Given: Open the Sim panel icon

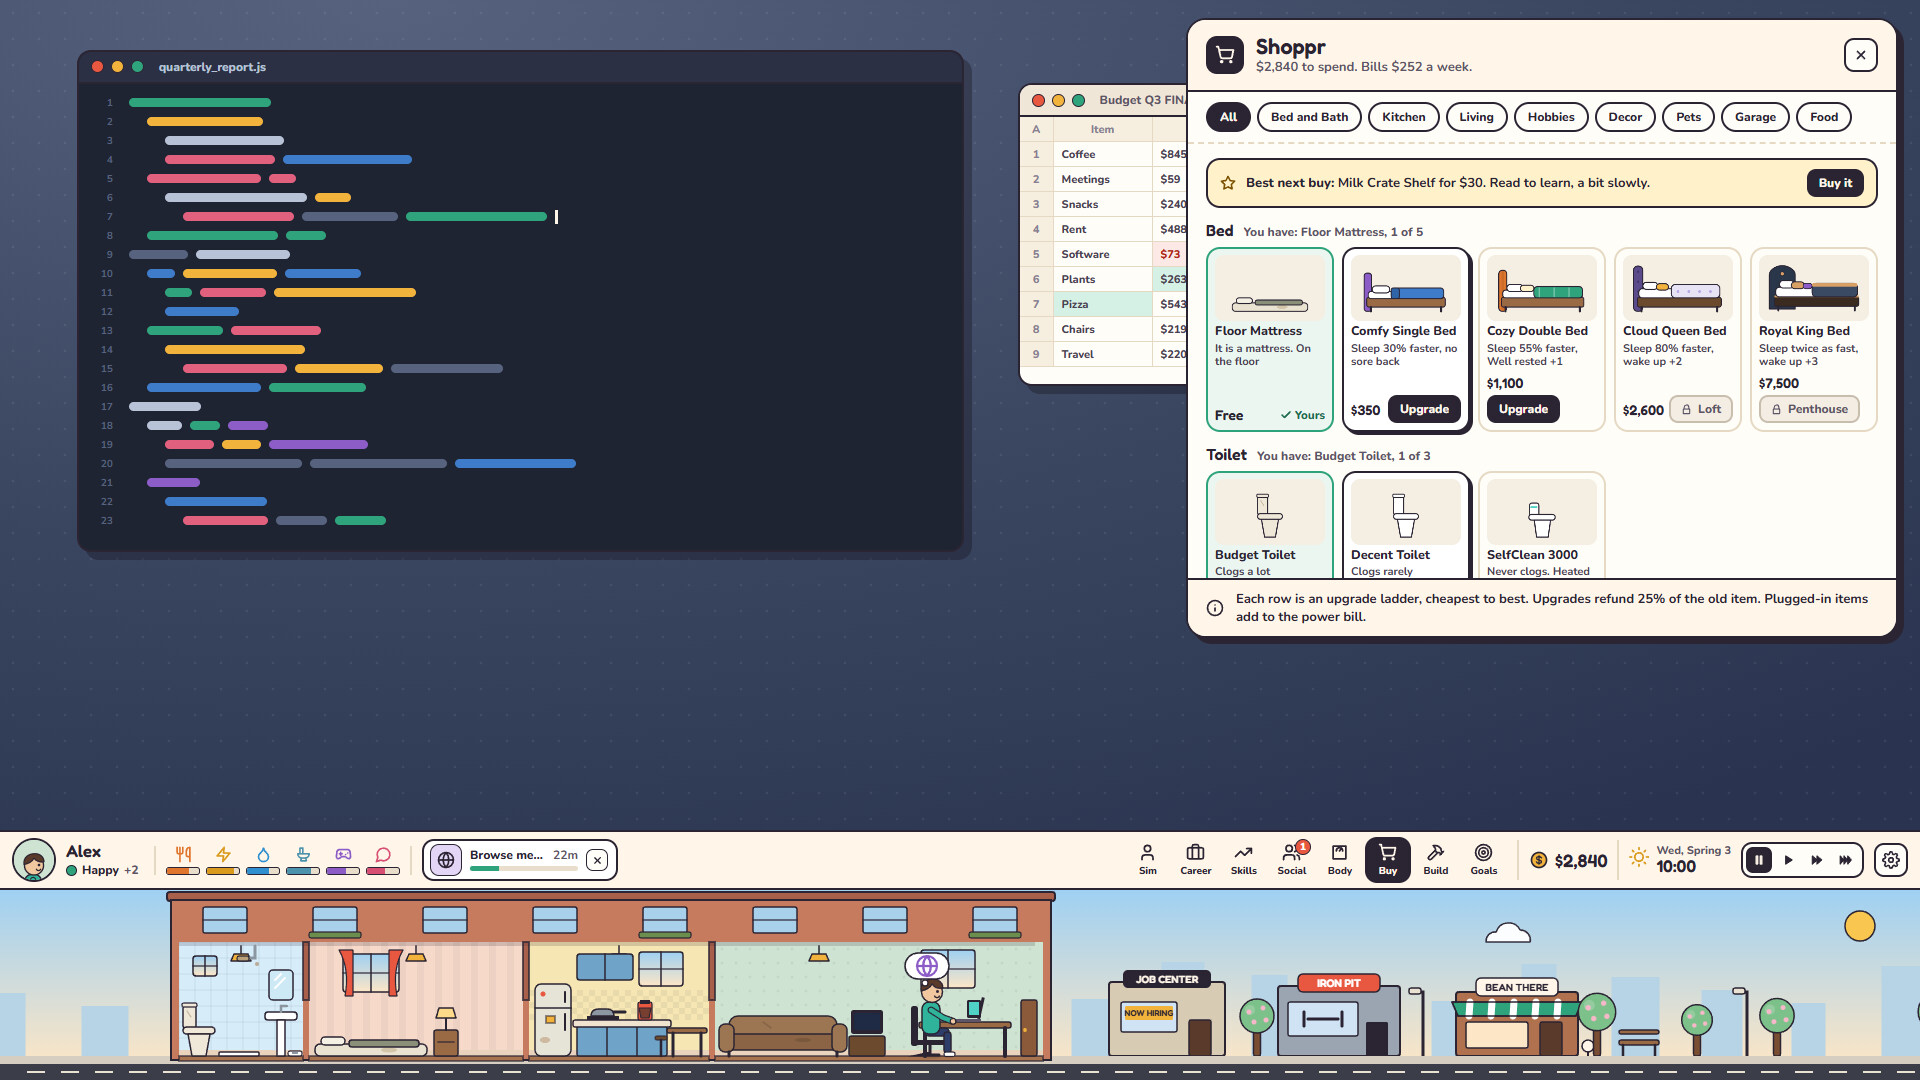Looking at the screenshot, I should coord(1147,860).
